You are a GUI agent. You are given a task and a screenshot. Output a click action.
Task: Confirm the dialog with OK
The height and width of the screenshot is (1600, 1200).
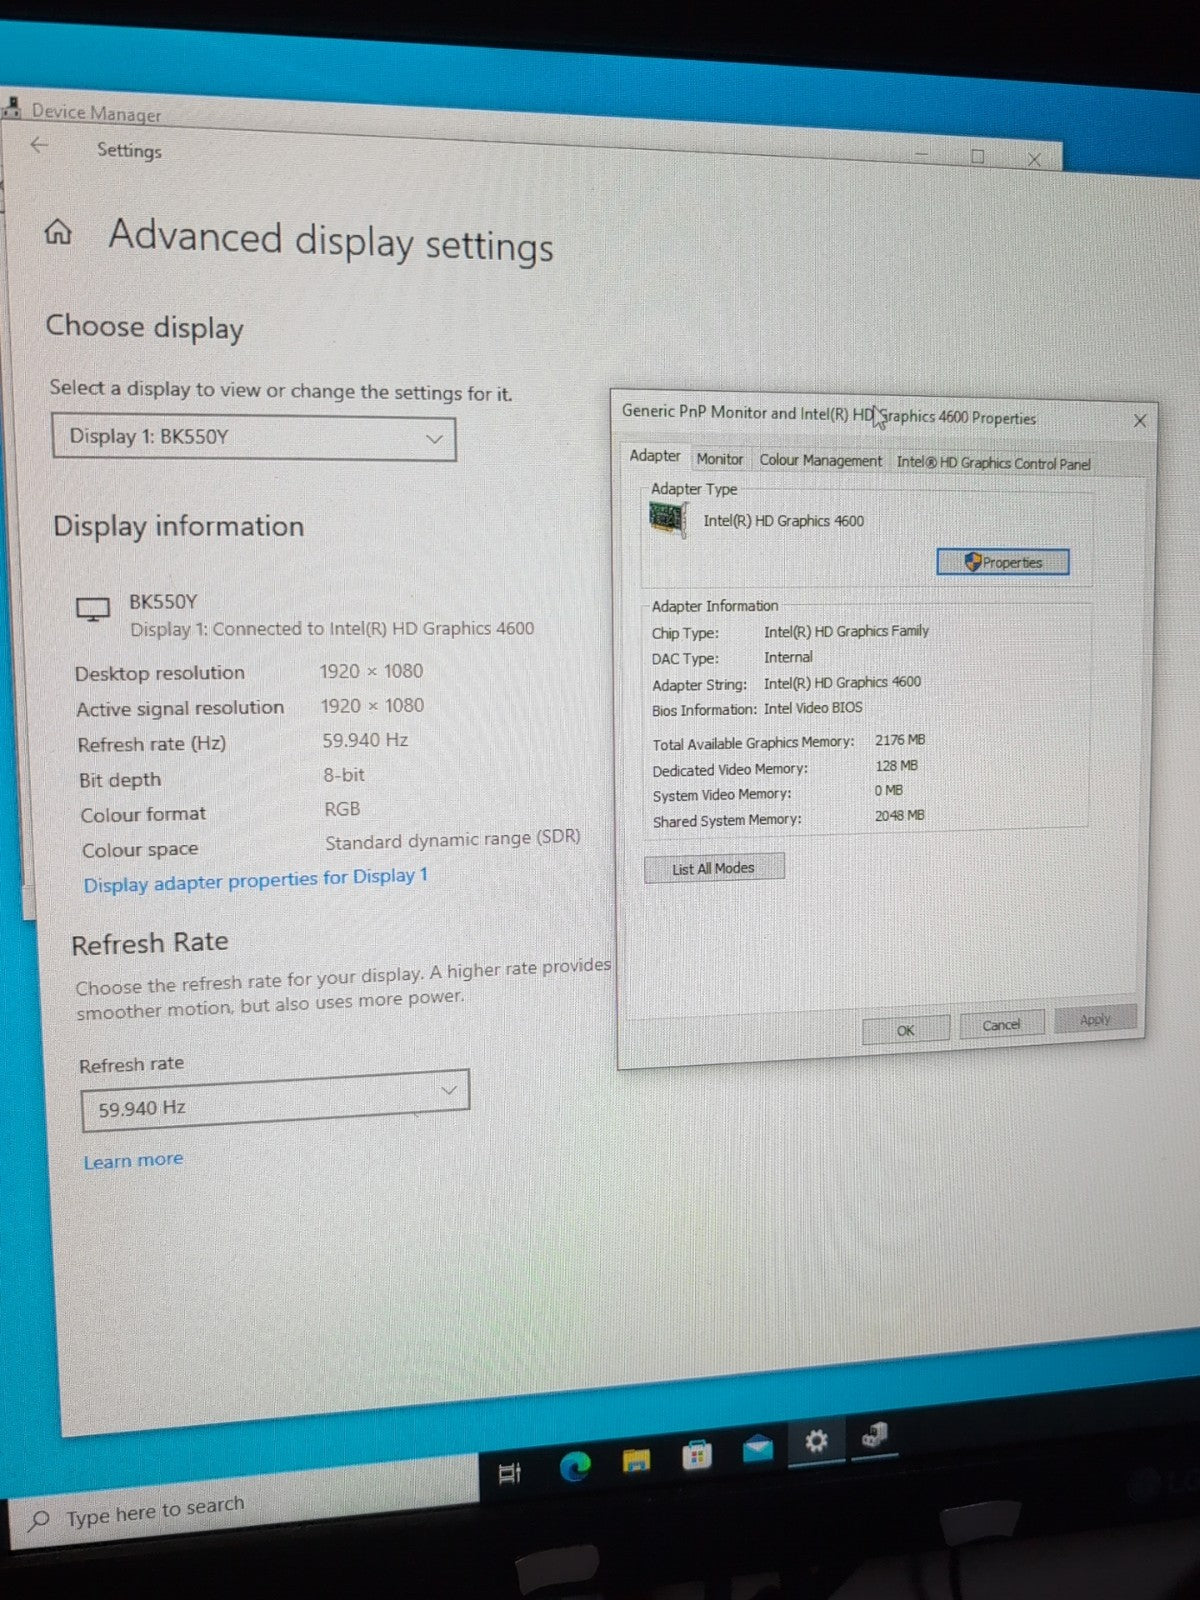click(x=905, y=1029)
